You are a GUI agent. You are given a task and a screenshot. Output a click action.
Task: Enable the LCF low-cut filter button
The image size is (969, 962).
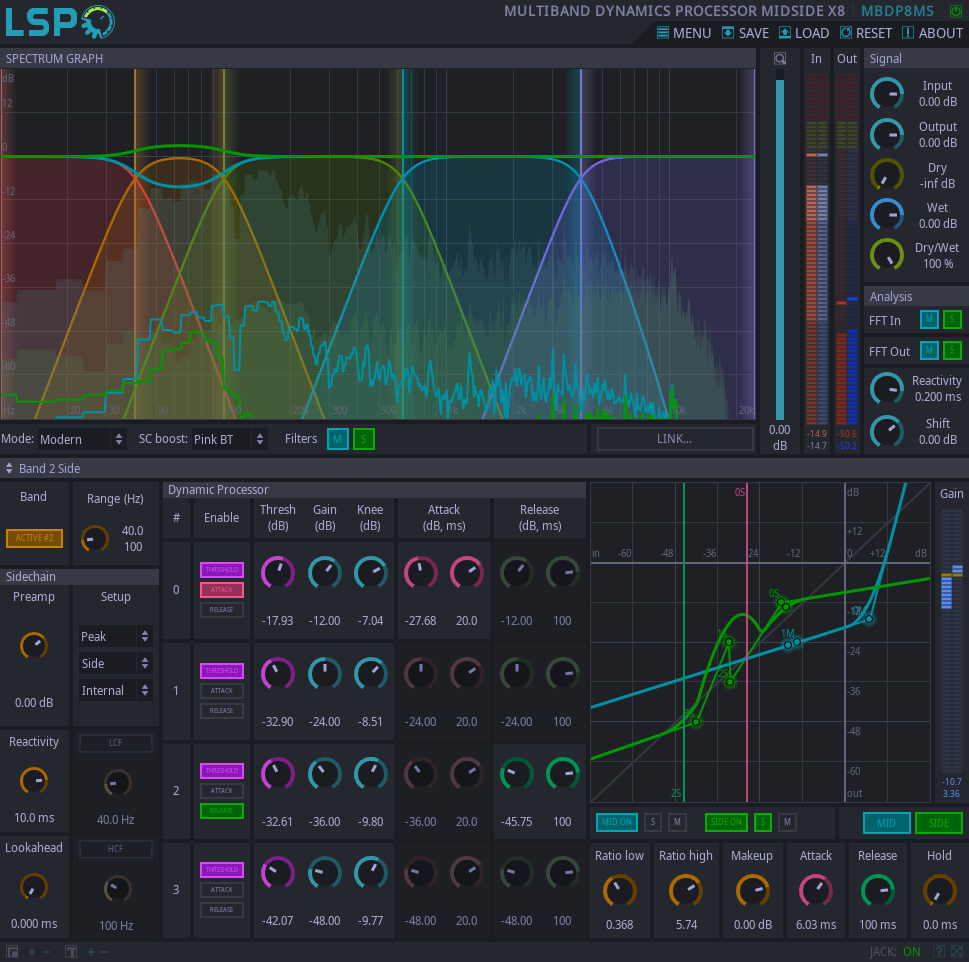[x=116, y=743]
